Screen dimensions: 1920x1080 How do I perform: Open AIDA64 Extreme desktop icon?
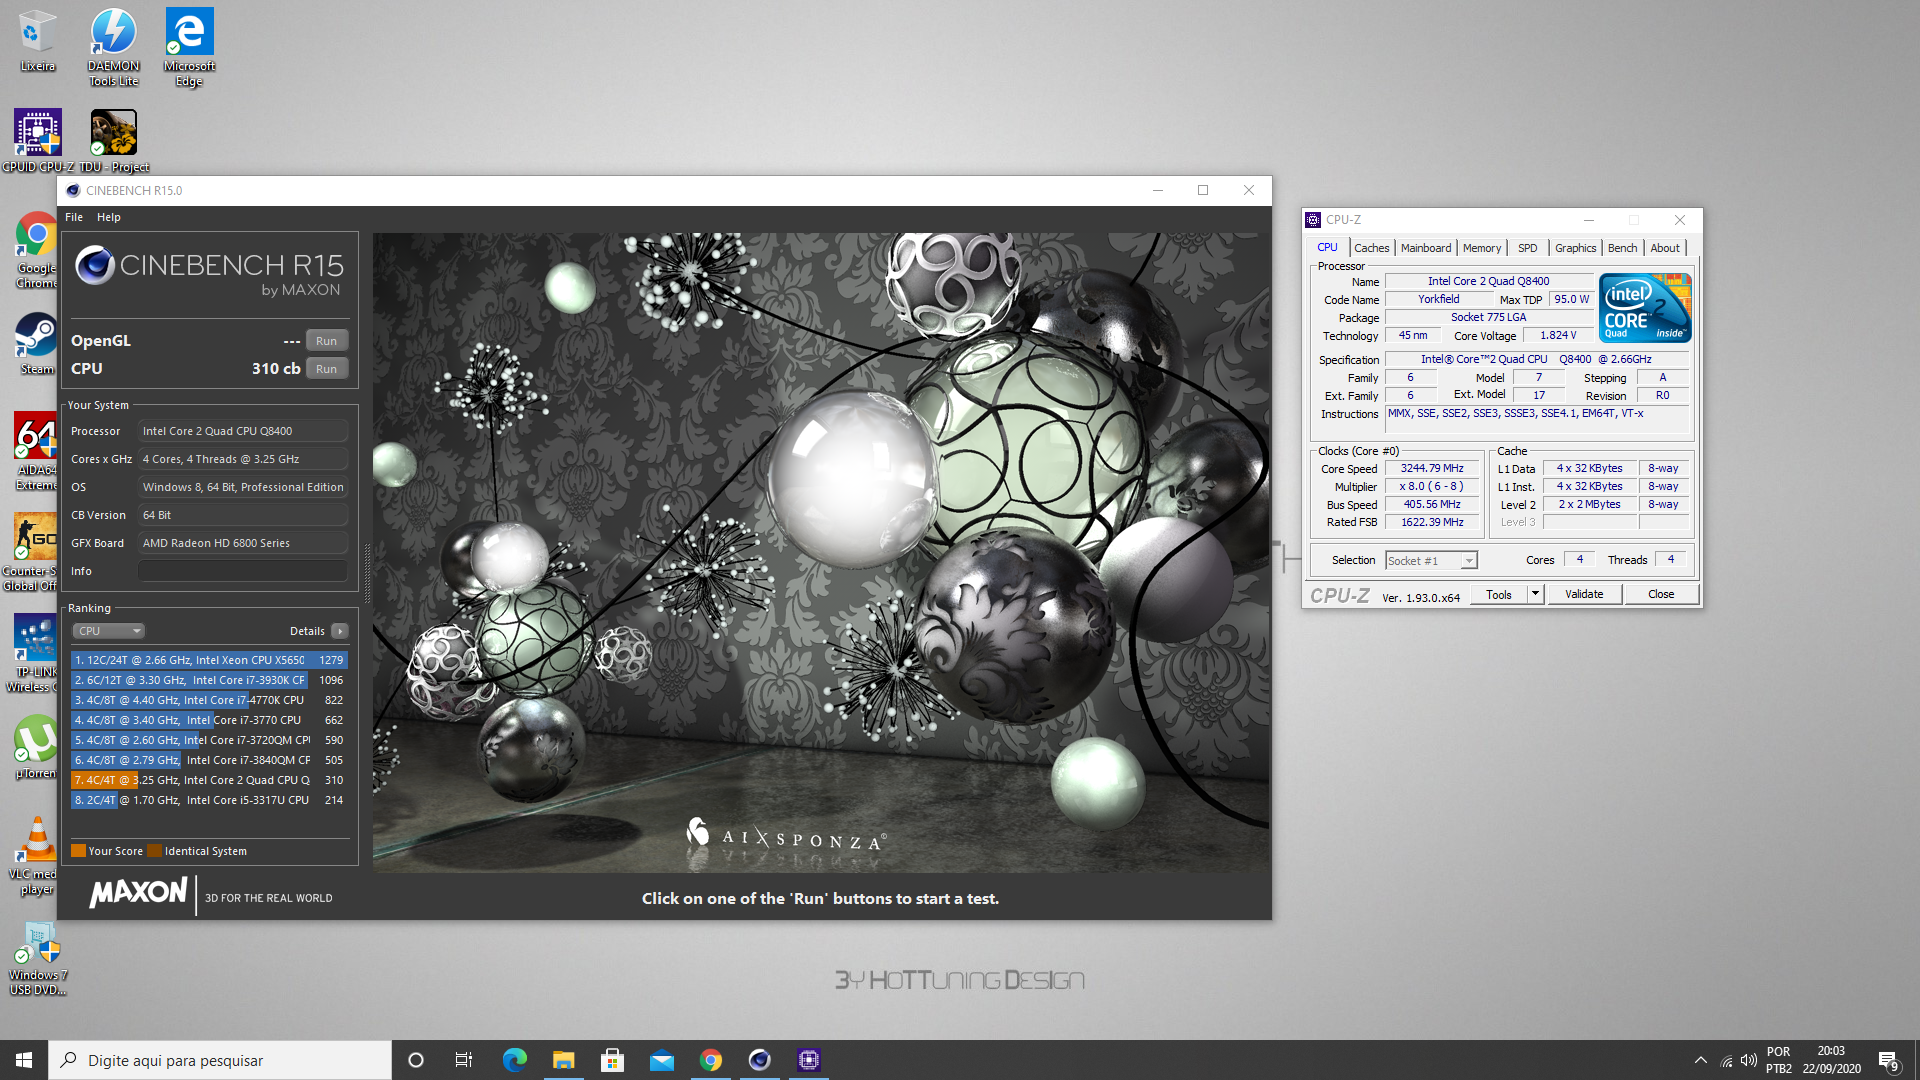(x=37, y=452)
